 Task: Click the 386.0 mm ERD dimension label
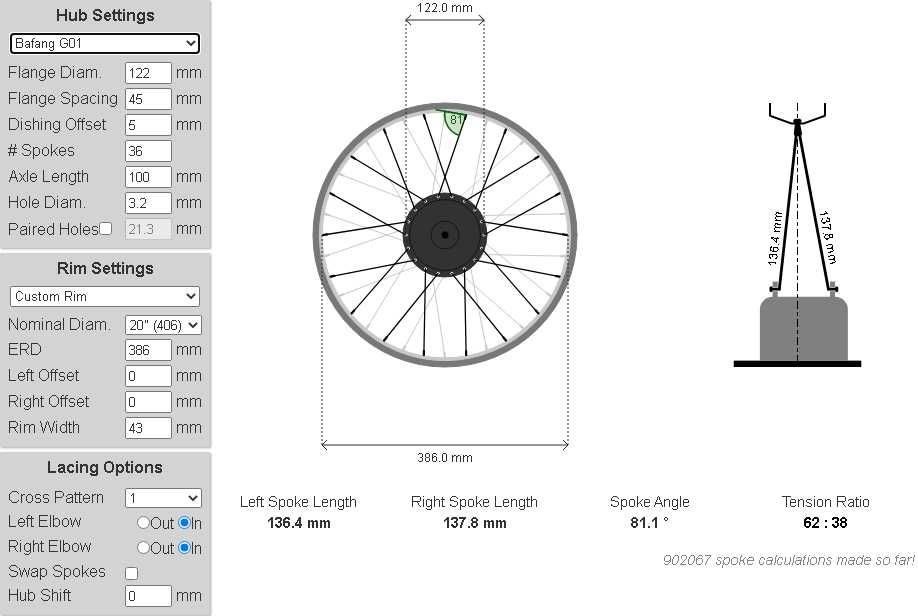coord(445,458)
